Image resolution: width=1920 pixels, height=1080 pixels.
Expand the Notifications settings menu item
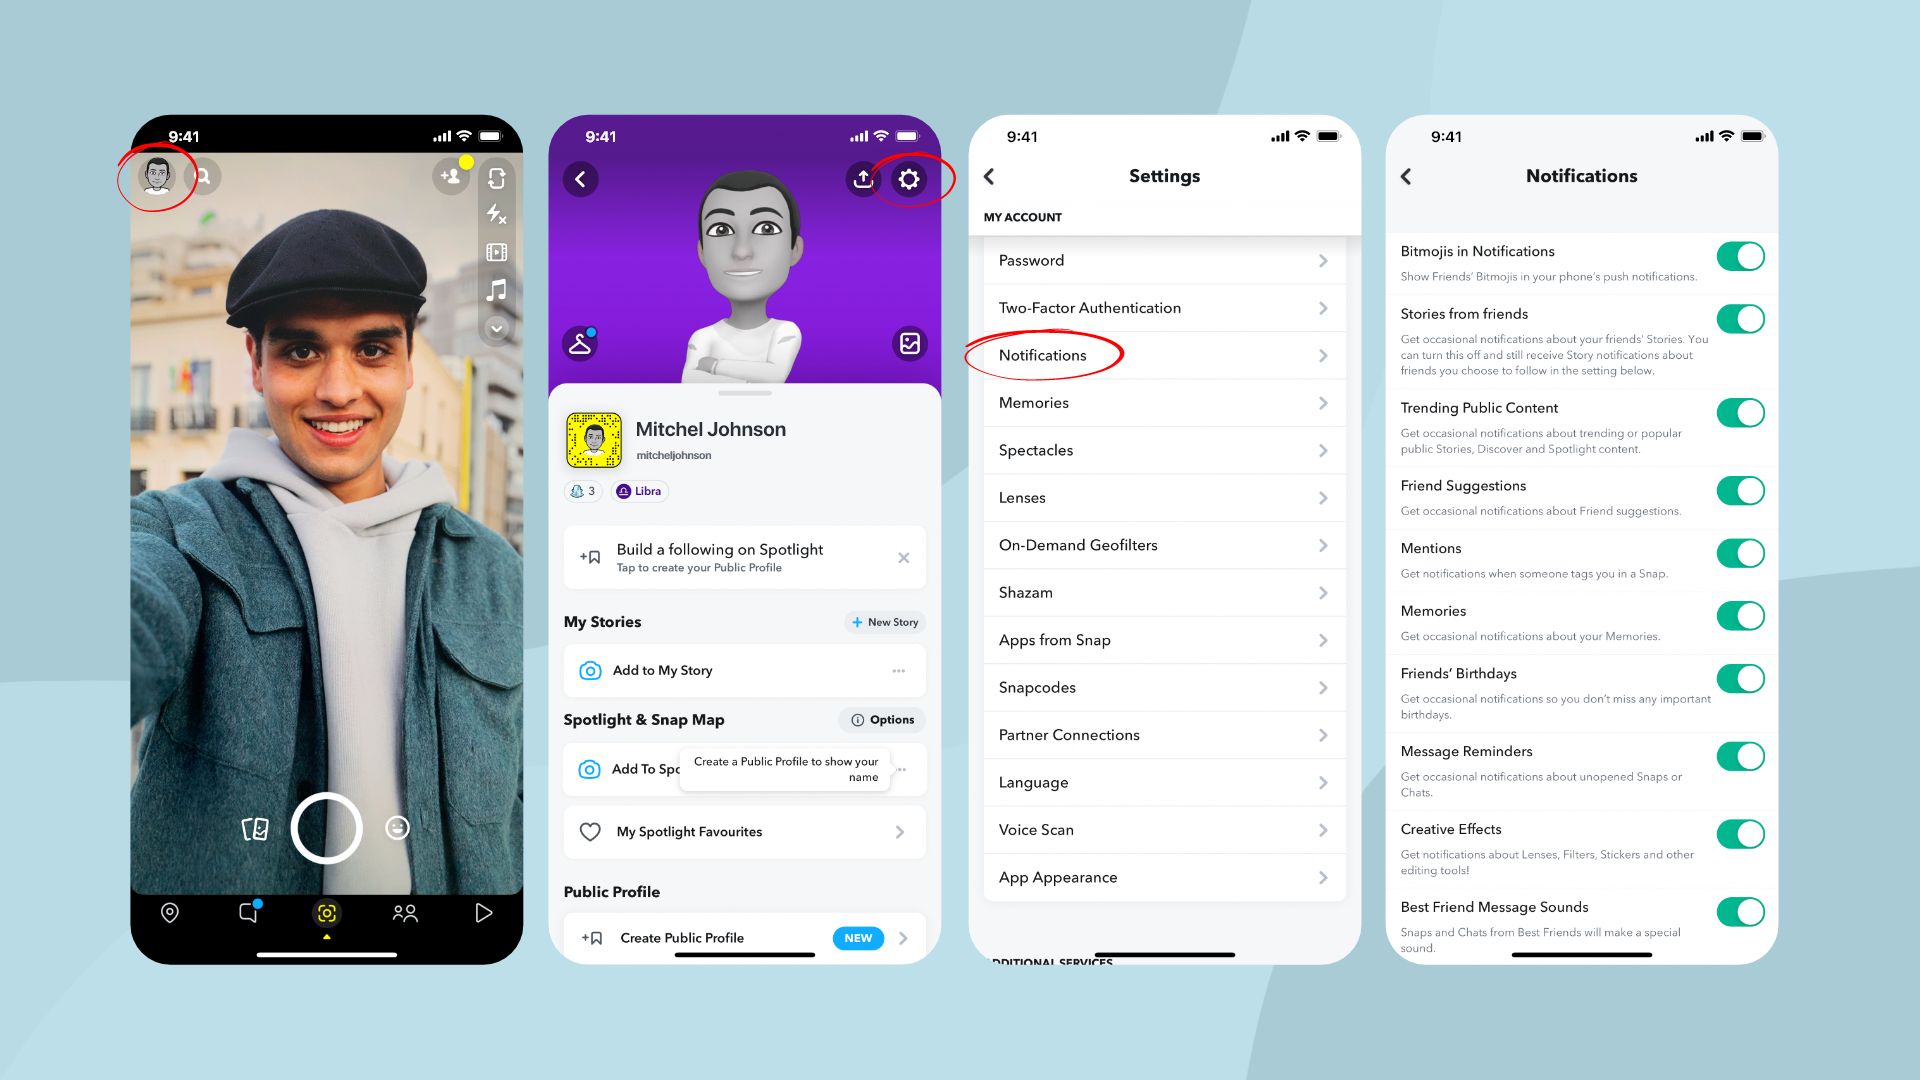coord(1164,355)
